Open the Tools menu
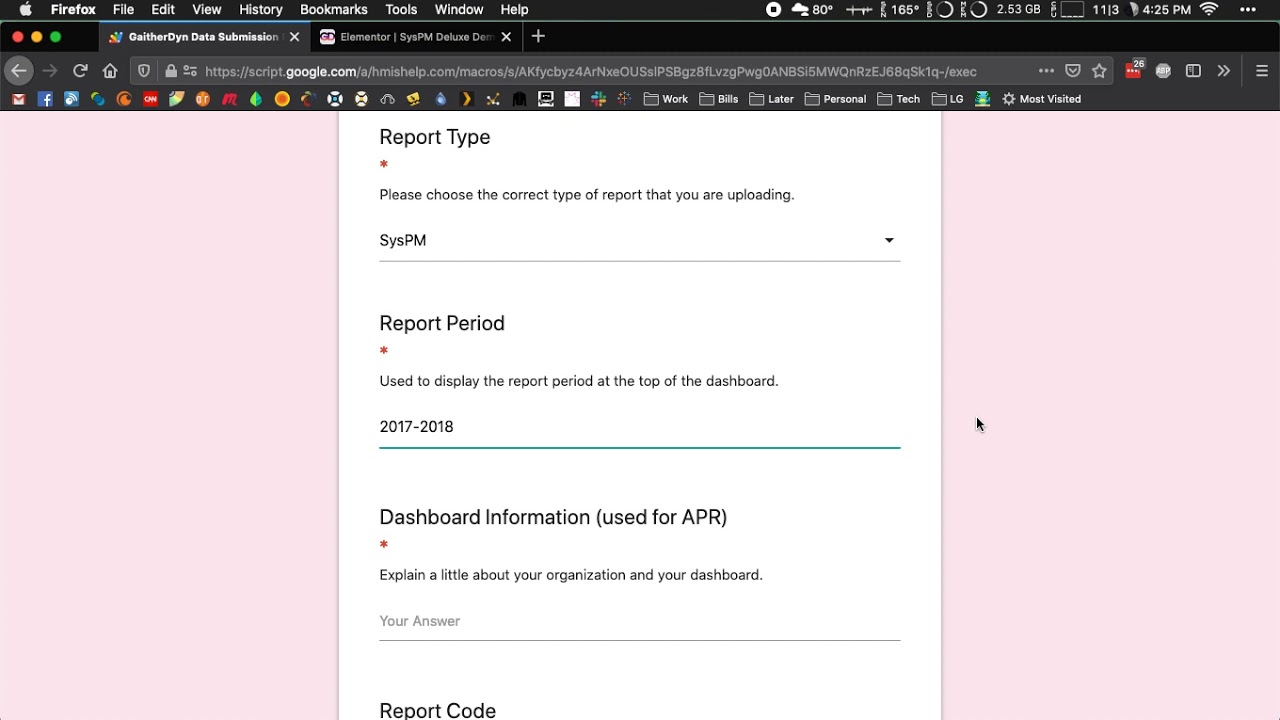1280x720 pixels. pyautogui.click(x=401, y=9)
